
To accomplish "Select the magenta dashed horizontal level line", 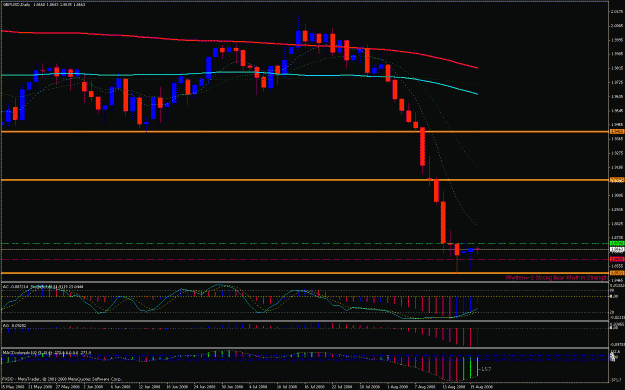I will [305, 259].
